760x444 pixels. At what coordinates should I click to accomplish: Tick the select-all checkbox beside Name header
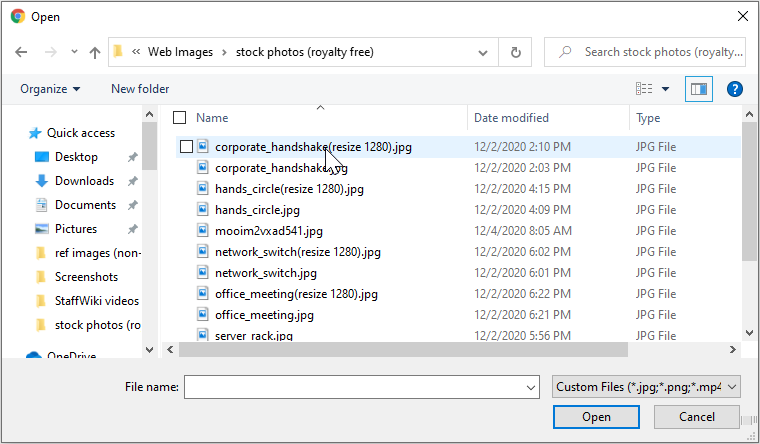tap(180, 118)
